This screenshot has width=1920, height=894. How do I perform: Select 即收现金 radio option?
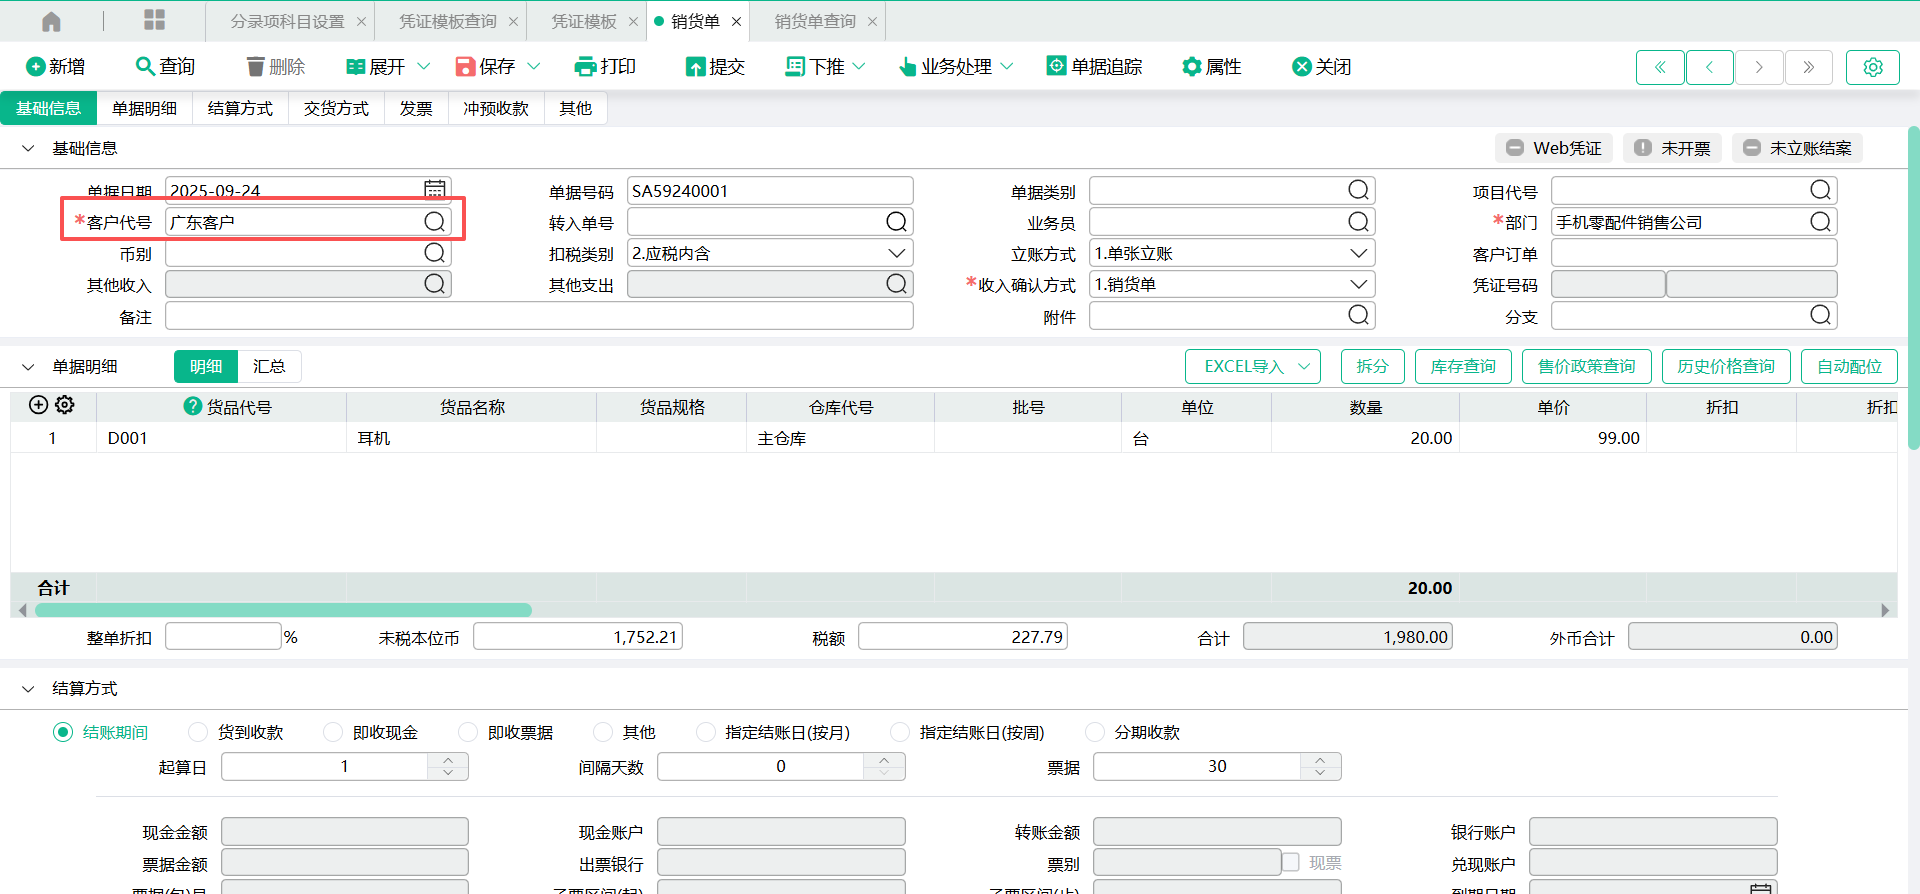pyautogui.click(x=333, y=732)
